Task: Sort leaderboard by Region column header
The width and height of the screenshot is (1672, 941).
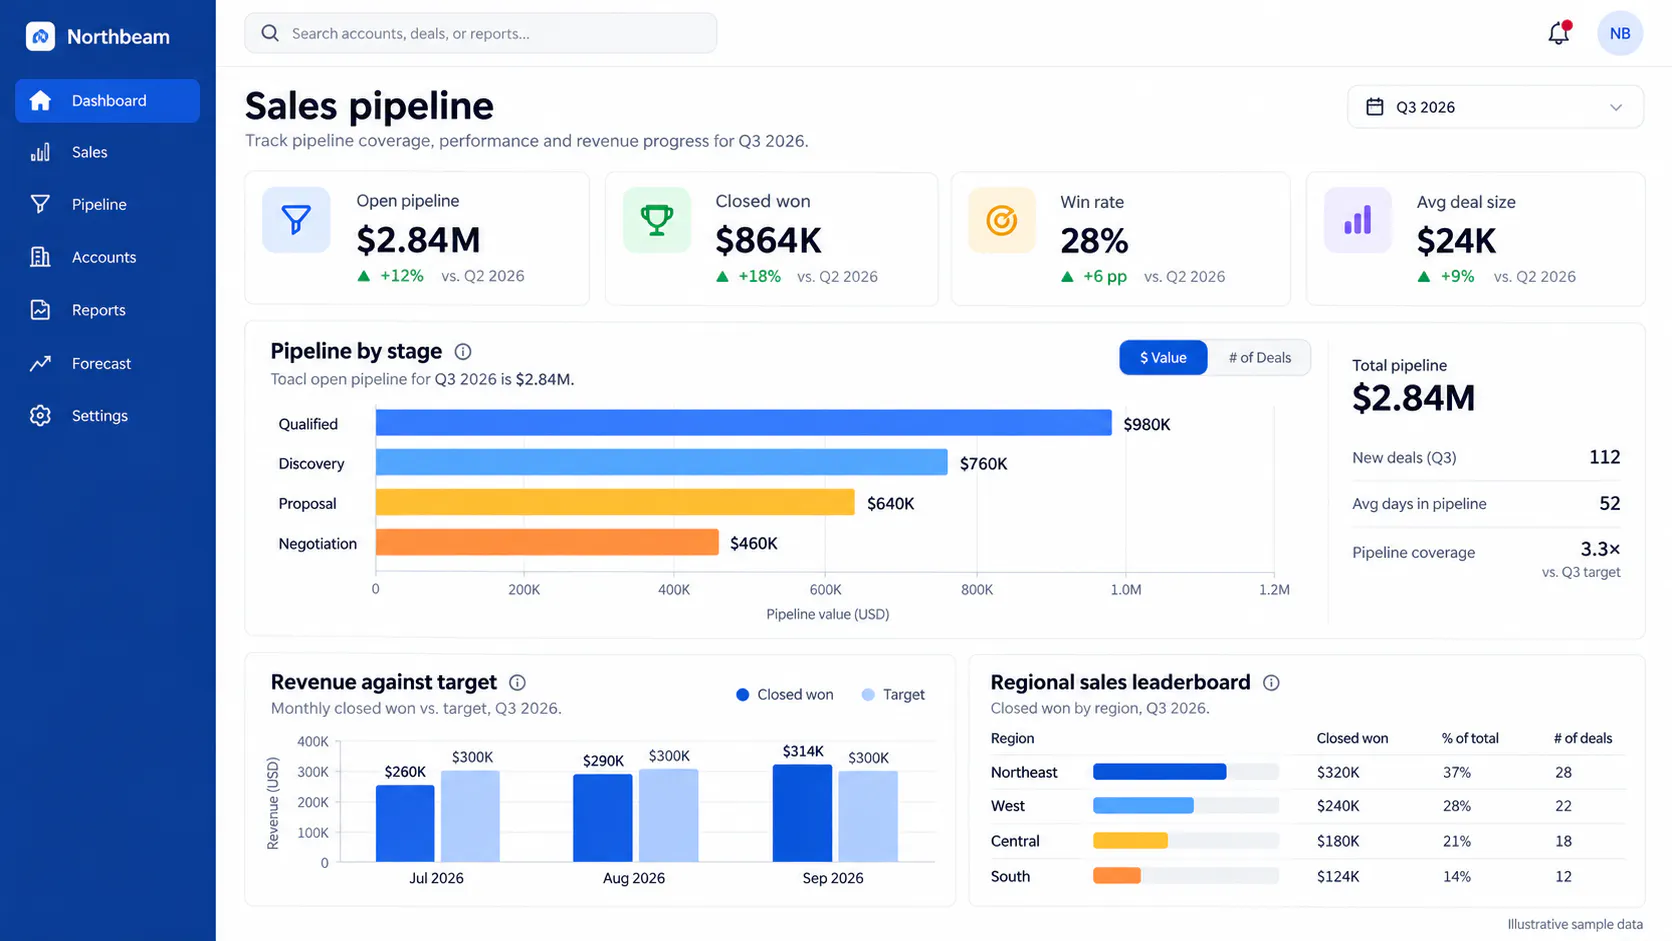Action: [1012, 738]
